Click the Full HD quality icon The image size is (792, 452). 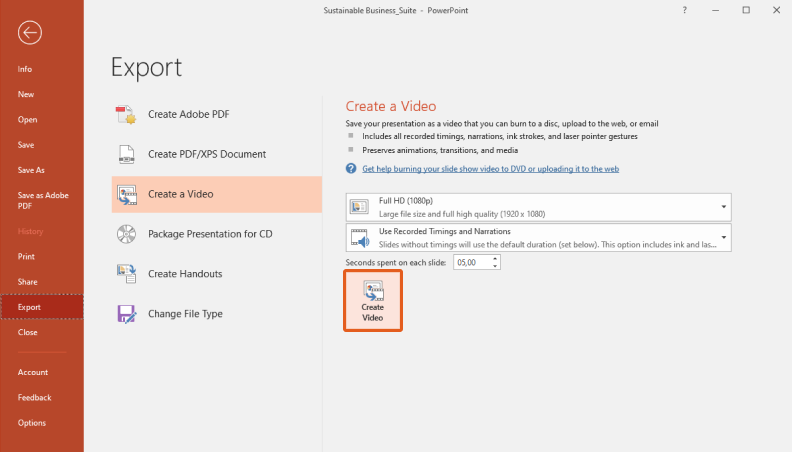[x=360, y=207]
